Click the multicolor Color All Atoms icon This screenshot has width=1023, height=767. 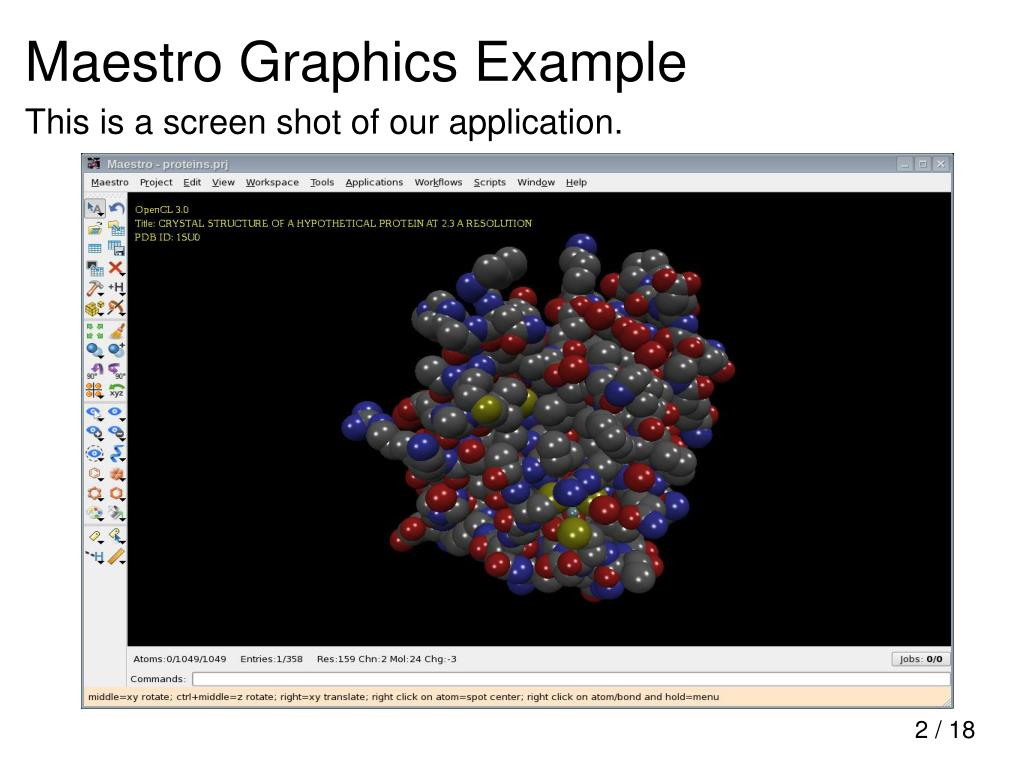[95, 513]
